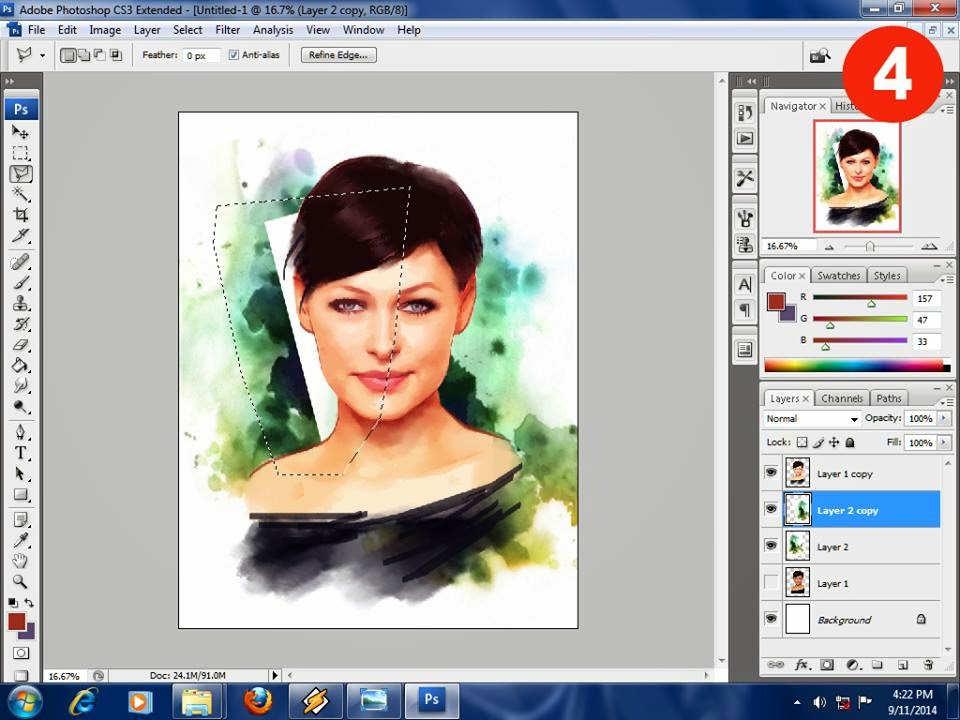Select the Hand tool

coord(20,561)
